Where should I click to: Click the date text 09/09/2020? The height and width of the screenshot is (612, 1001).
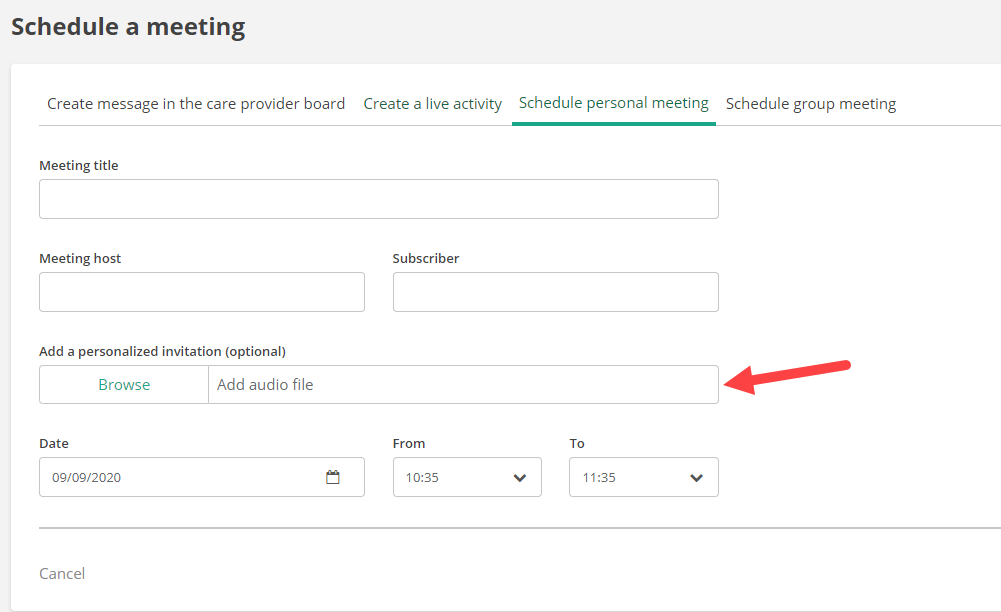[86, 478]
